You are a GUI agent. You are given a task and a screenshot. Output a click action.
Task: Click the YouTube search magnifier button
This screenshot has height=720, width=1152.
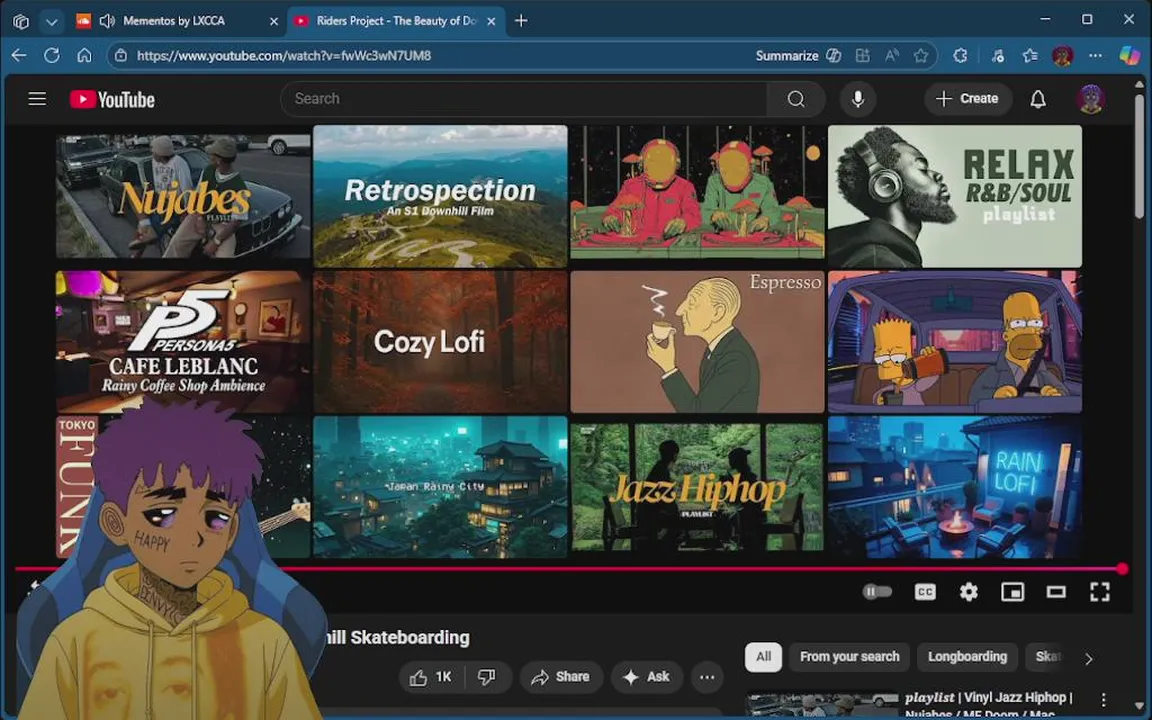pyautogui.click(x=796, y=98)
